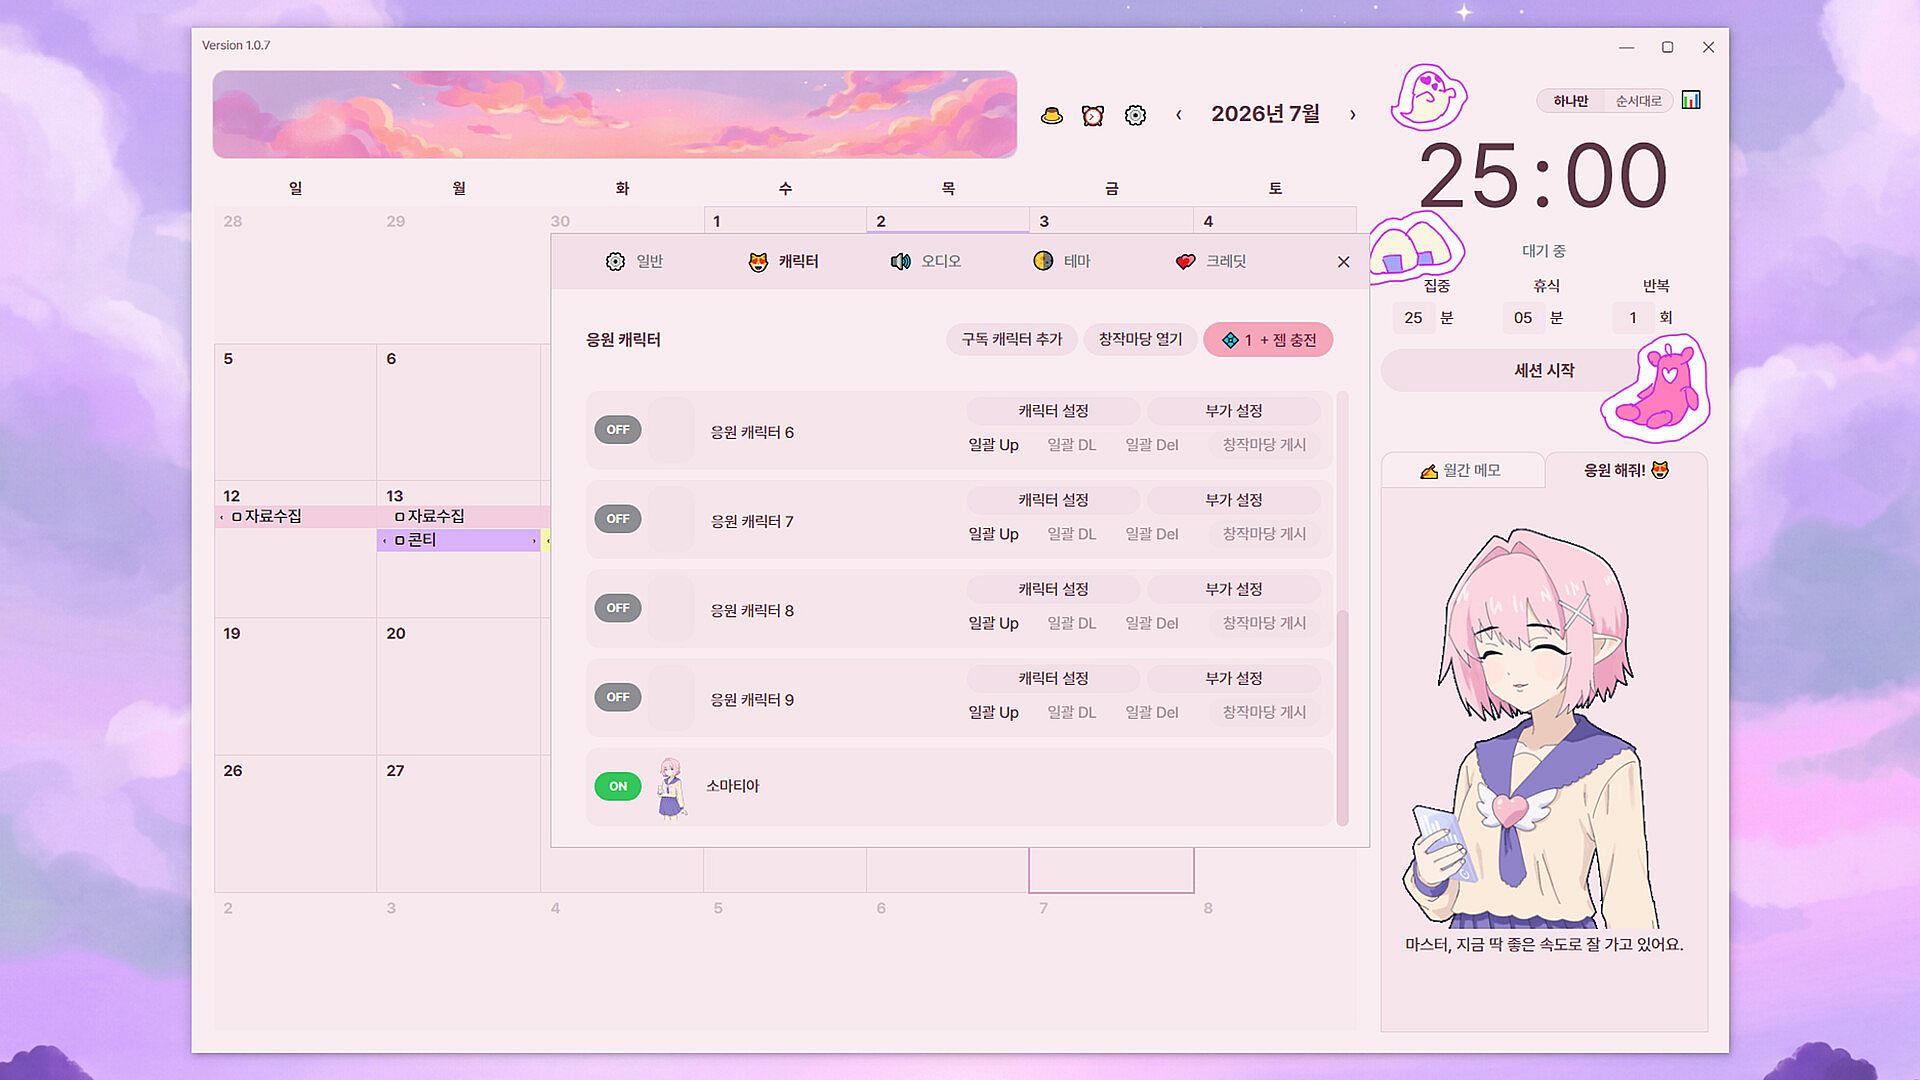Image resolution: width=1920 pixels, height=1080 pixels.
Task: Open 캐릭터 설정 for 응원 캐릭터 8
Action: [x=1053, y=589]
